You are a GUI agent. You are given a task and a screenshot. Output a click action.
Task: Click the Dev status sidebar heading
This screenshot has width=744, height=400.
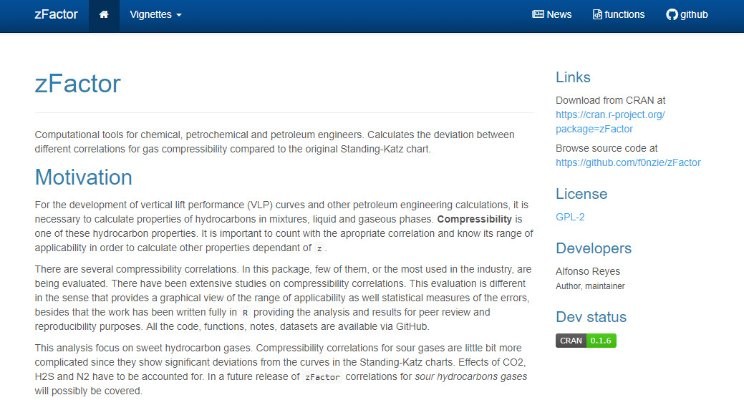point(591,317)
